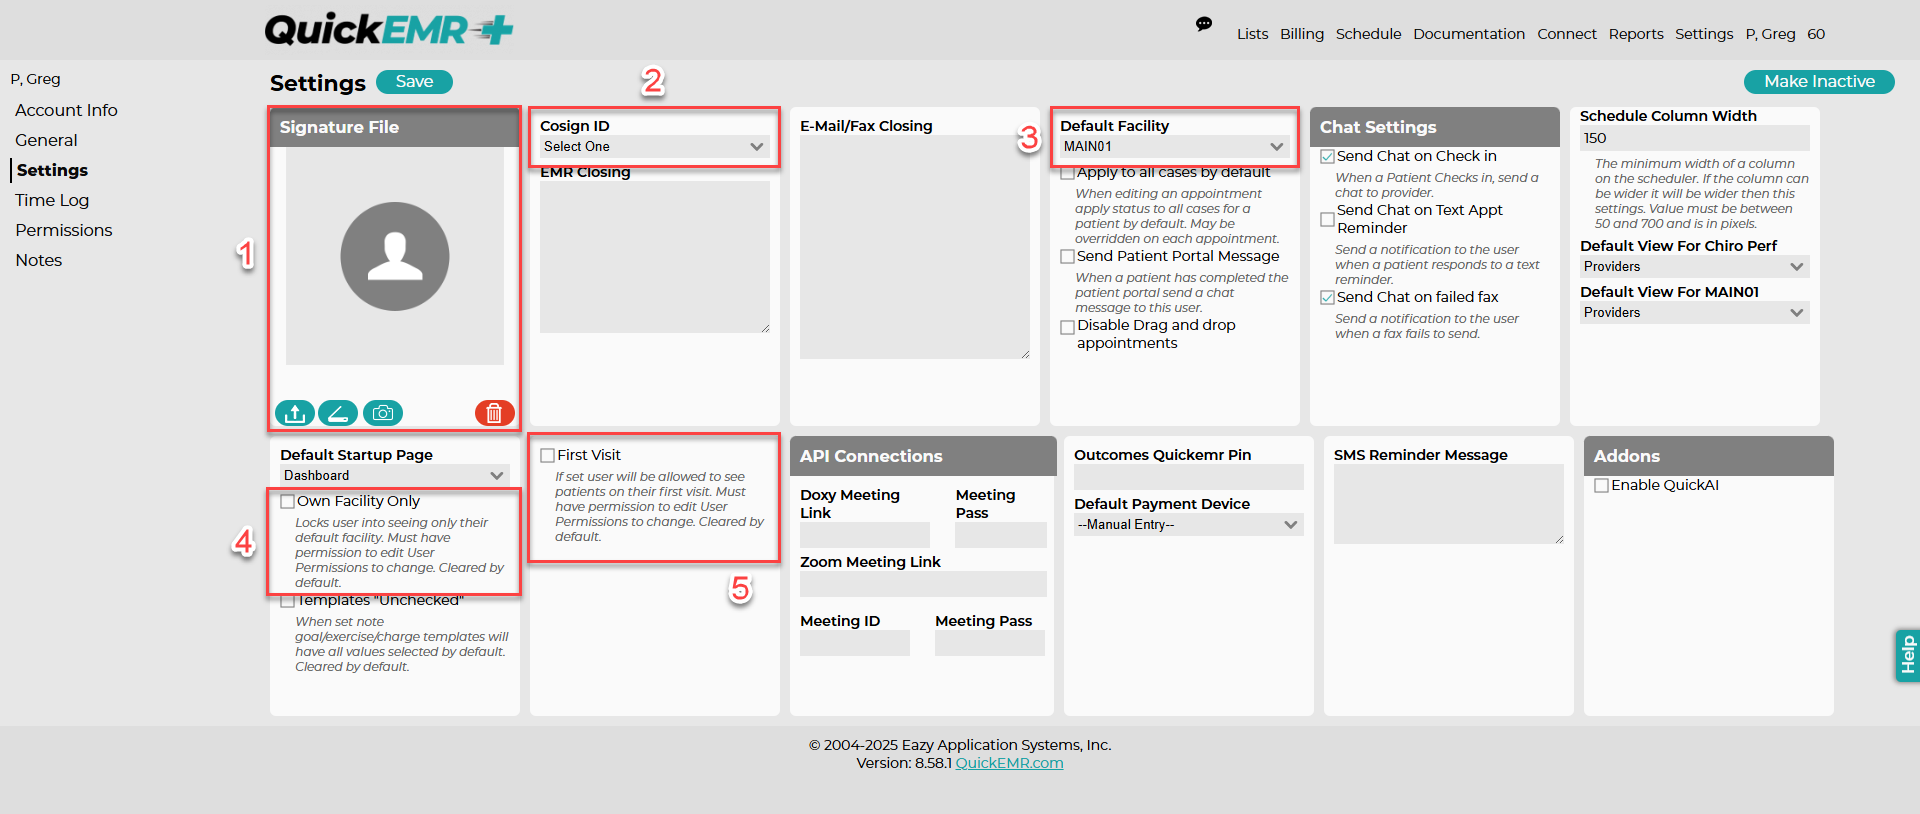Click the Zoom Meeting Link field
The width and height of the screenshot is (1920, 814).
tap(923, 584)
